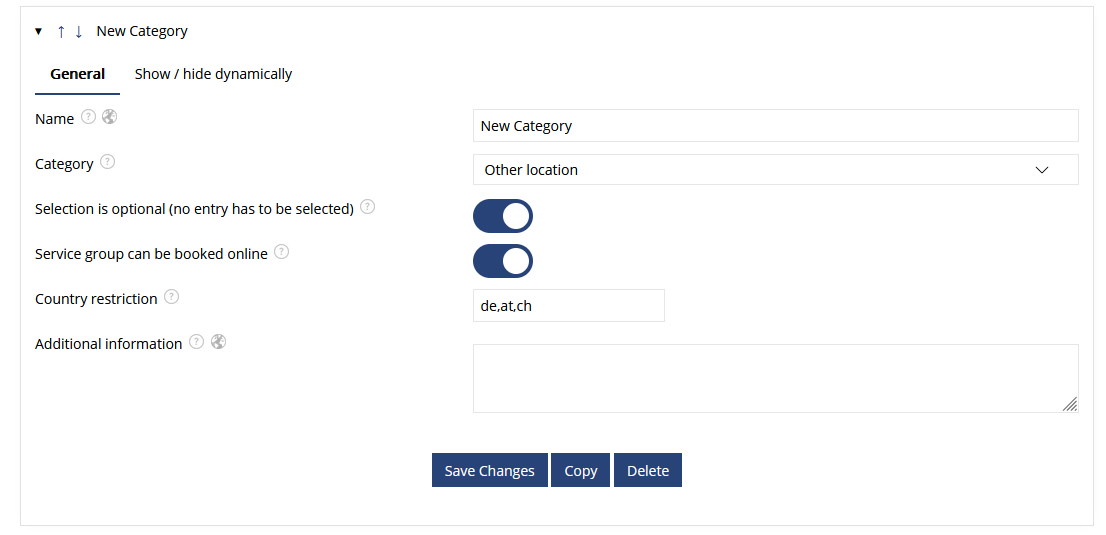Open help icon next to Category label
The width and height of the screenshot is (1106, 535).
tap(107, 162)
